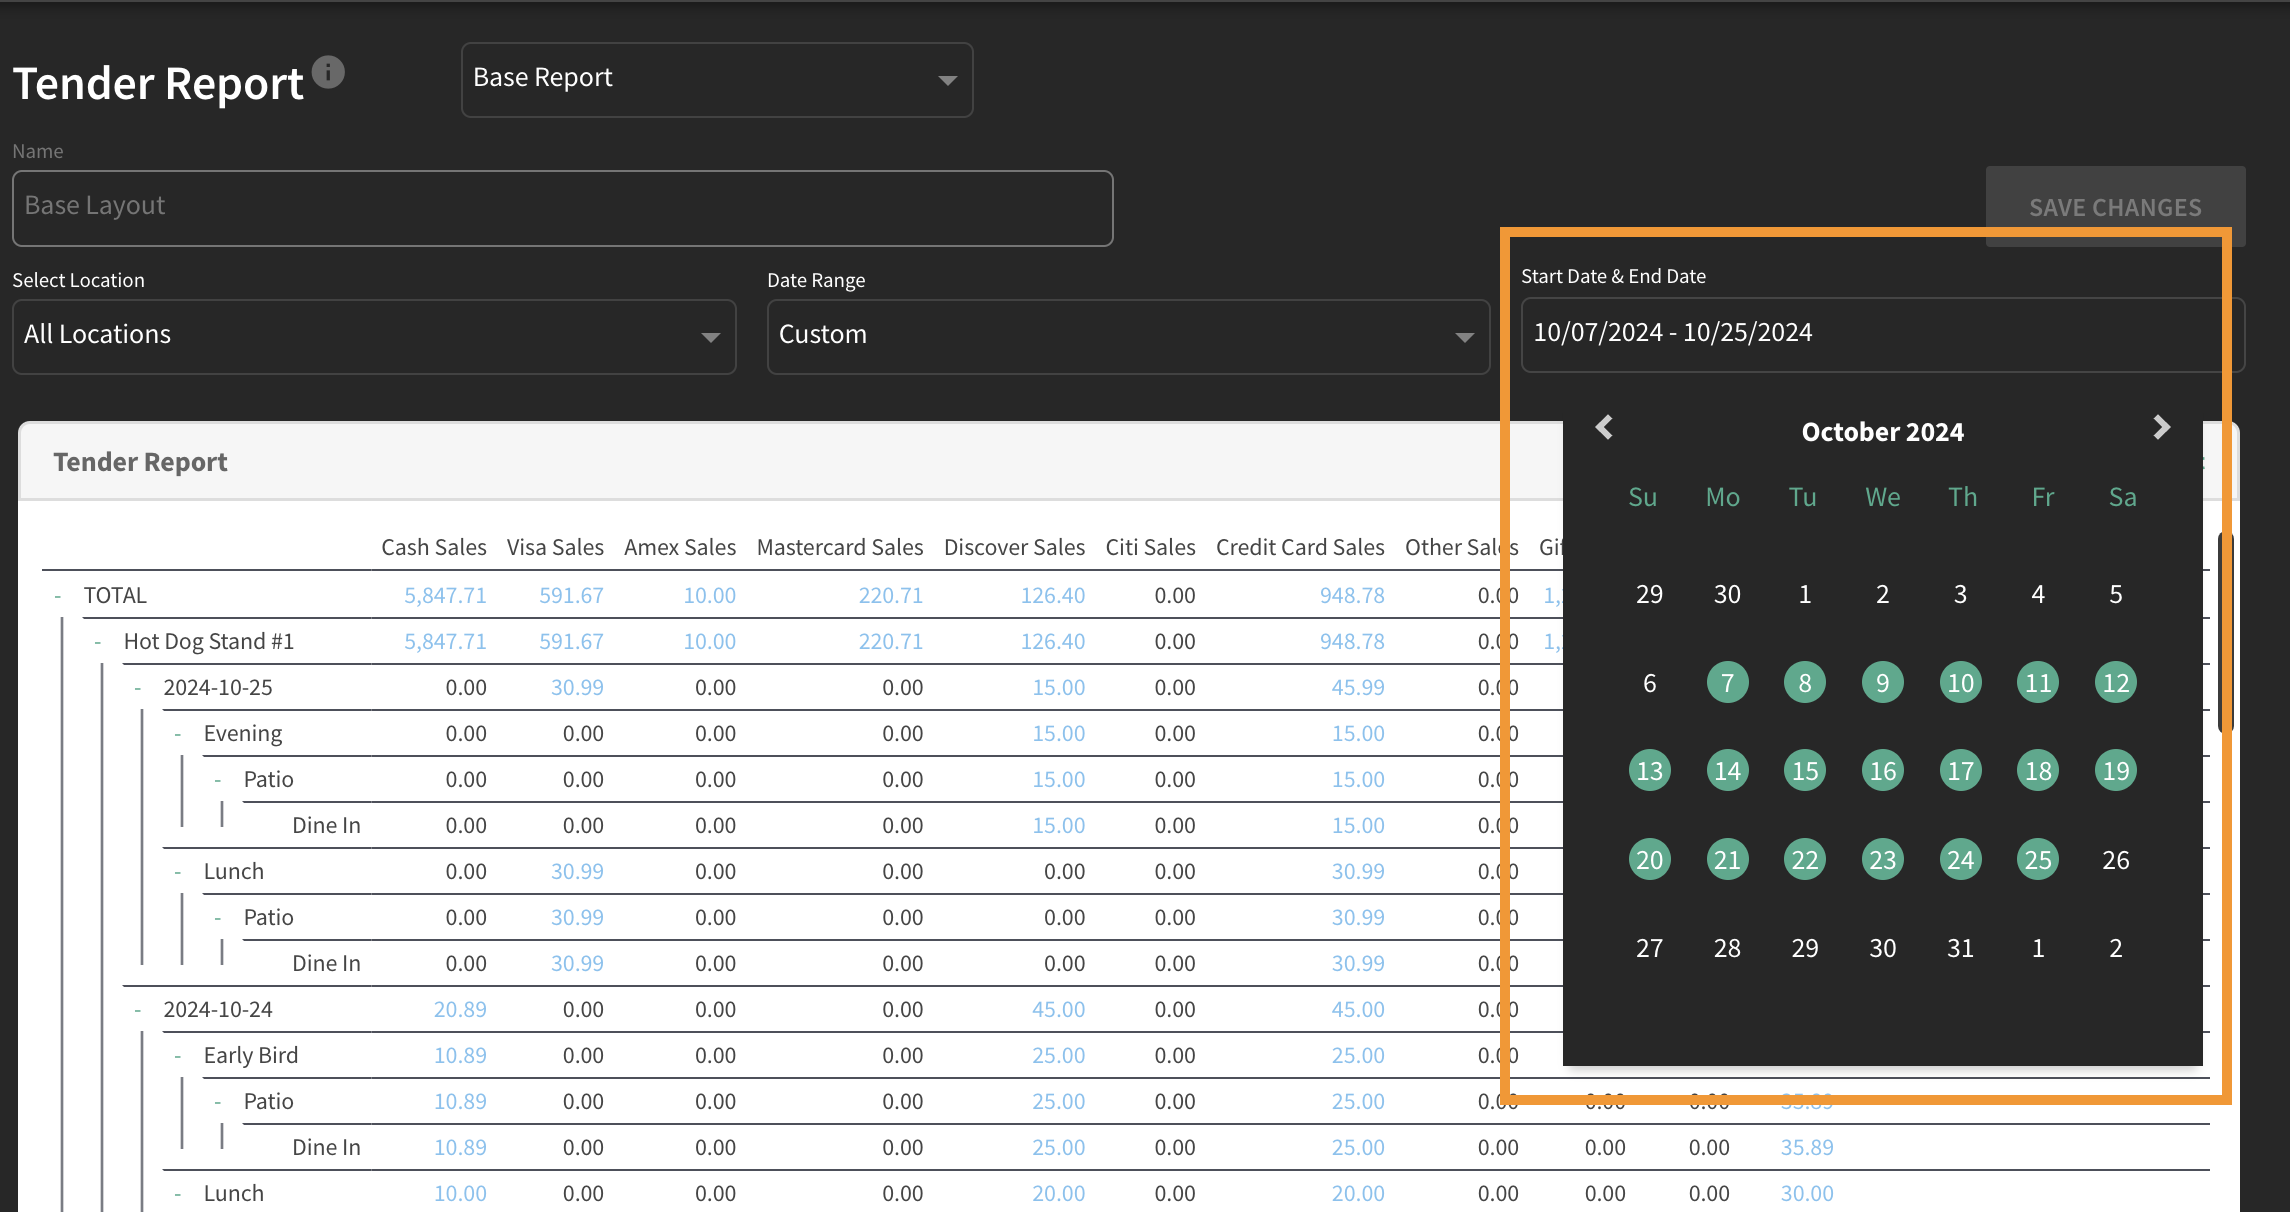Select October 26 in the calendar

point(2116,860)
